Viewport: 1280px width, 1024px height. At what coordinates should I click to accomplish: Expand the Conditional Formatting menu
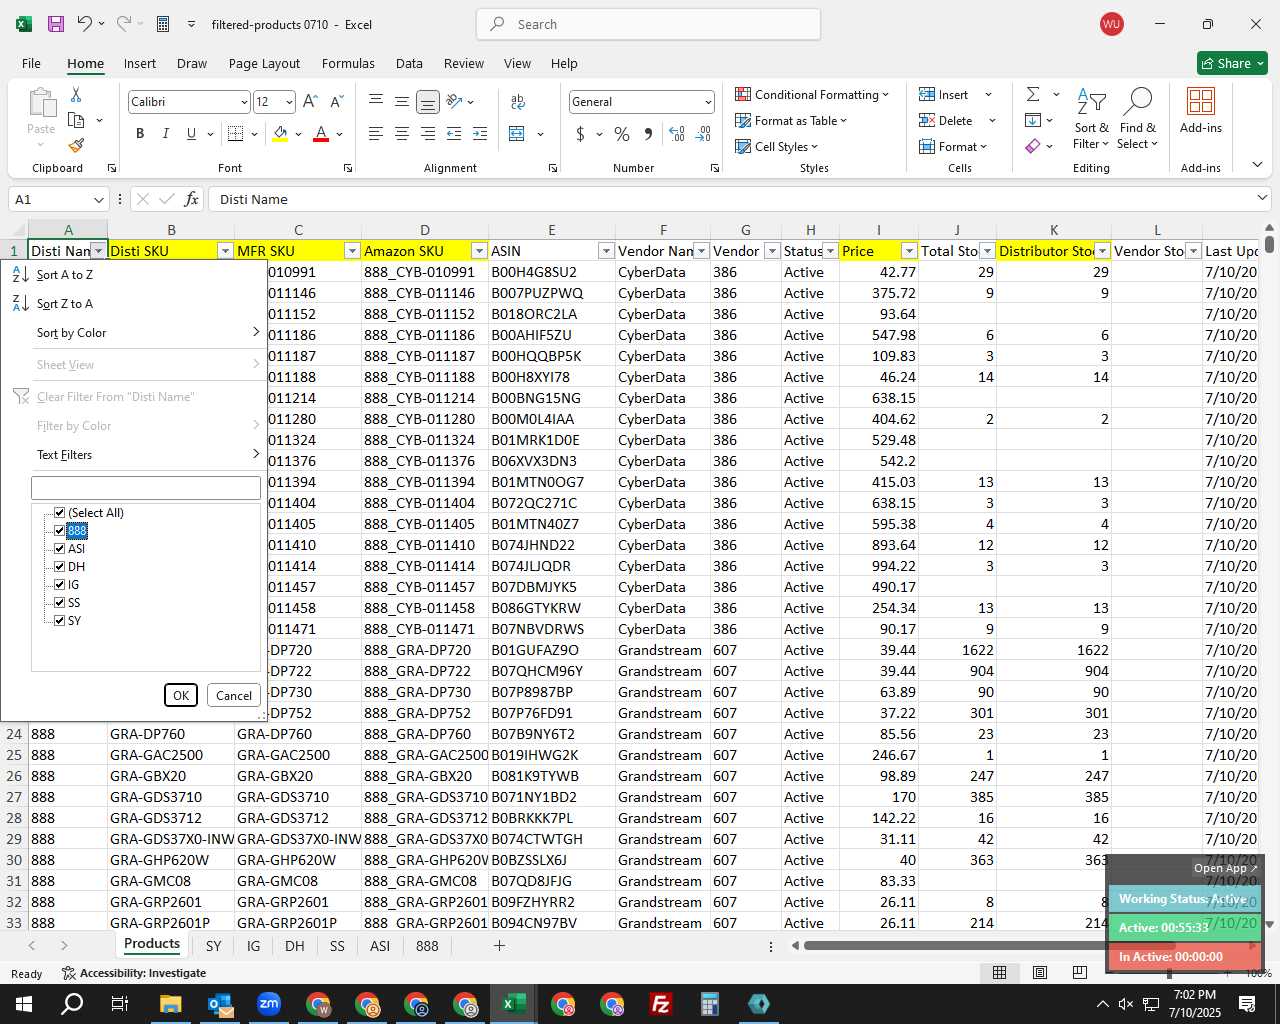[812, 94]
